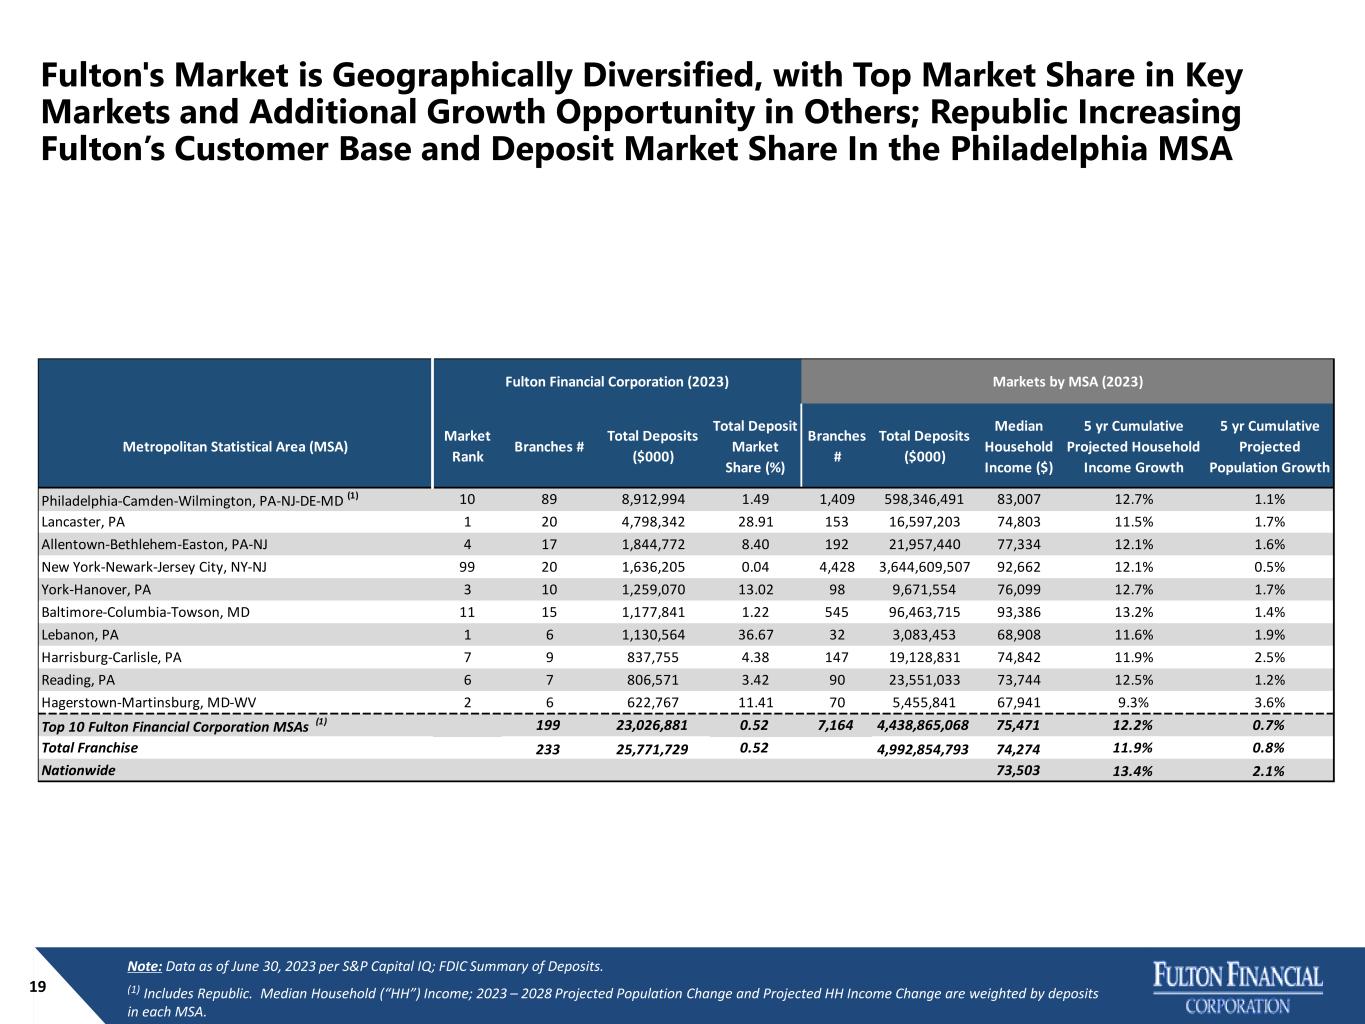1365x1024 pixels.
Task: Select the income growth value 9.3%
Action: pyautogui.click(x=1133, y=702)
